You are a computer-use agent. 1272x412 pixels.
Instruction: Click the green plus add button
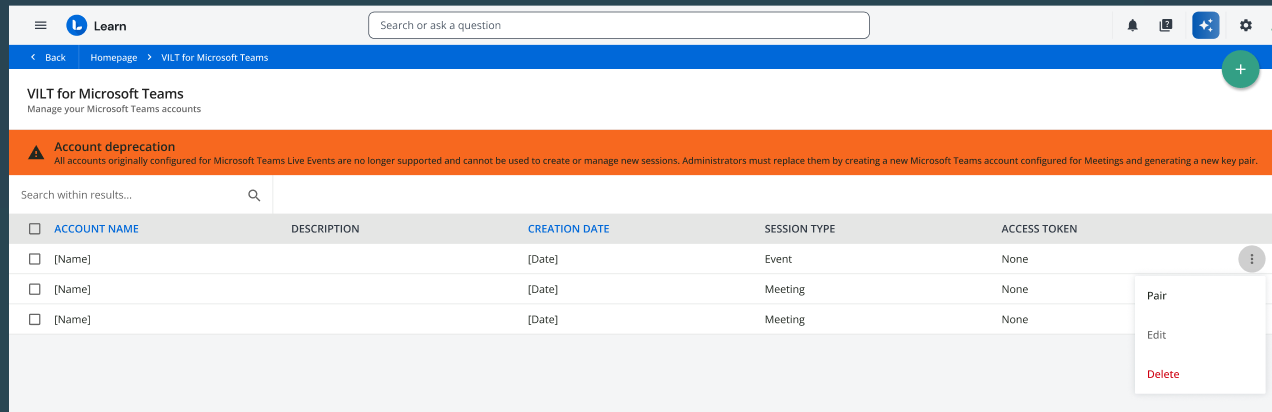coord(1240,70)
